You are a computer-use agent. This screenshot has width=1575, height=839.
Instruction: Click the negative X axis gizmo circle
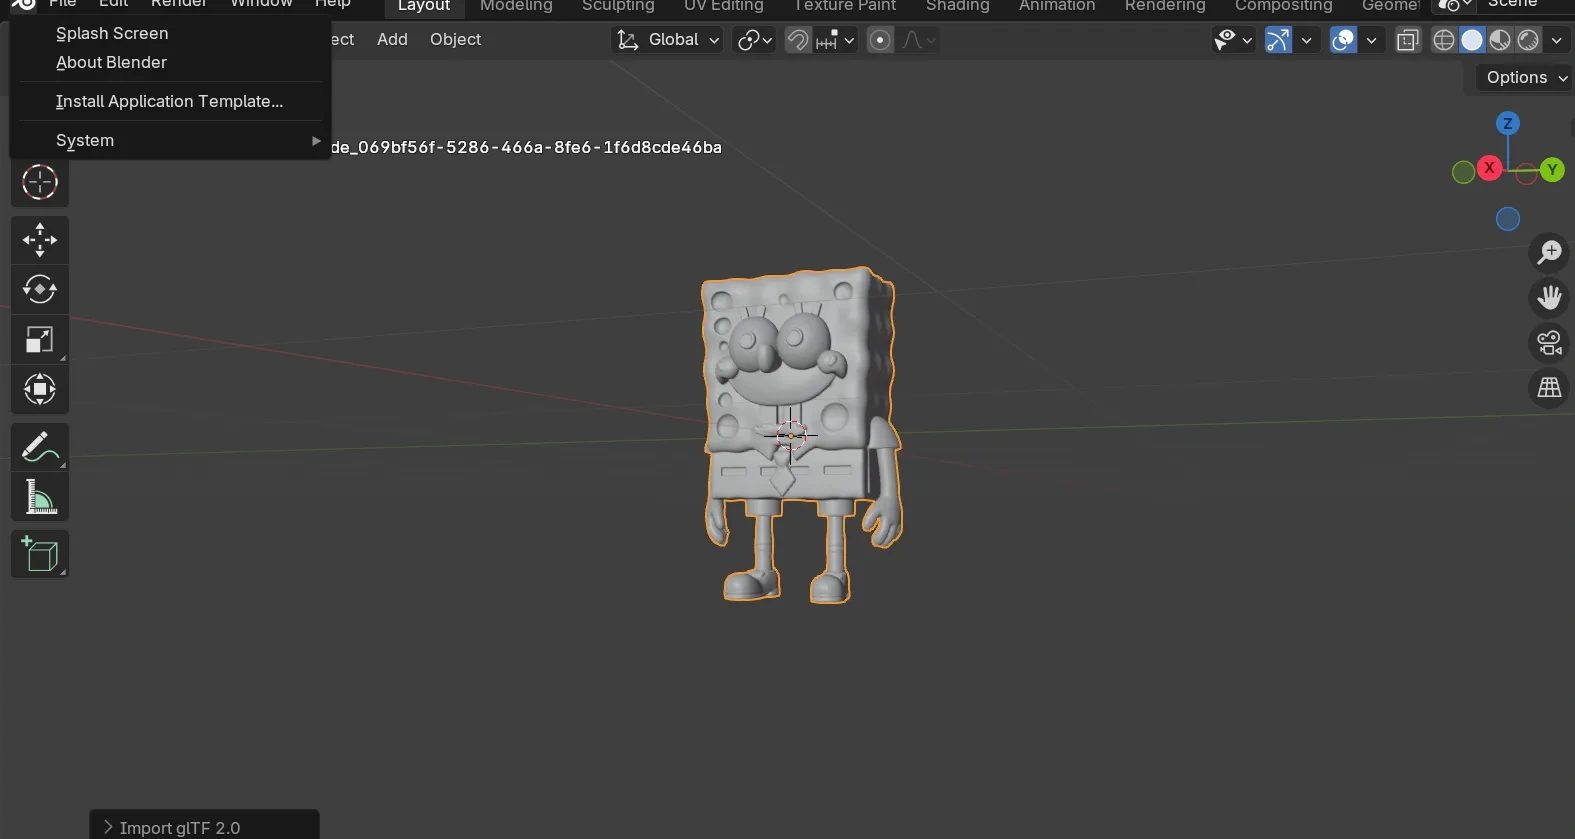tap(1526, 175)
